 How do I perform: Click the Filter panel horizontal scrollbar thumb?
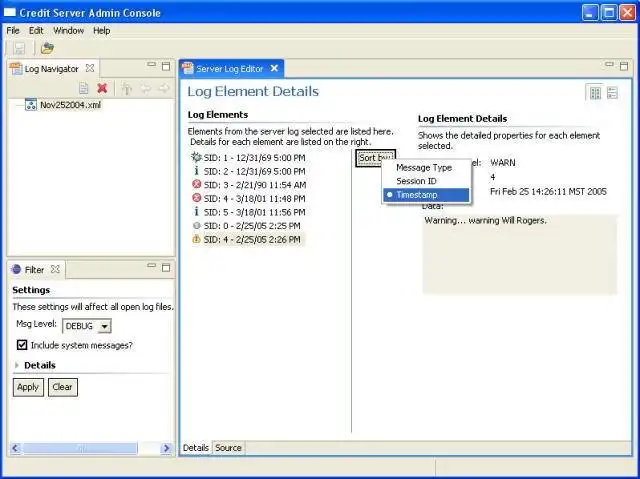[x=80, y=448]
